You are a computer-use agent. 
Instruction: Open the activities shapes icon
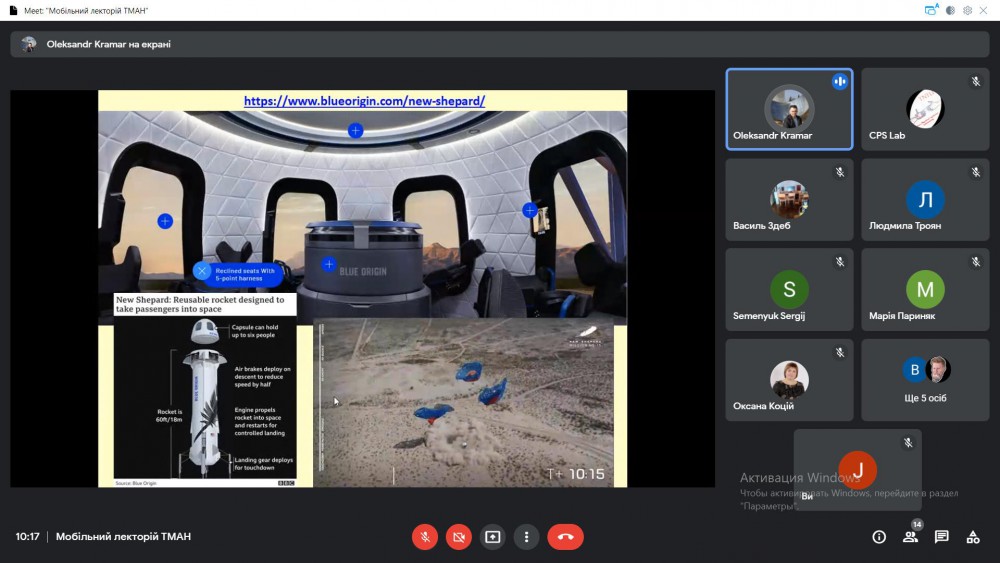coord(973,537)
